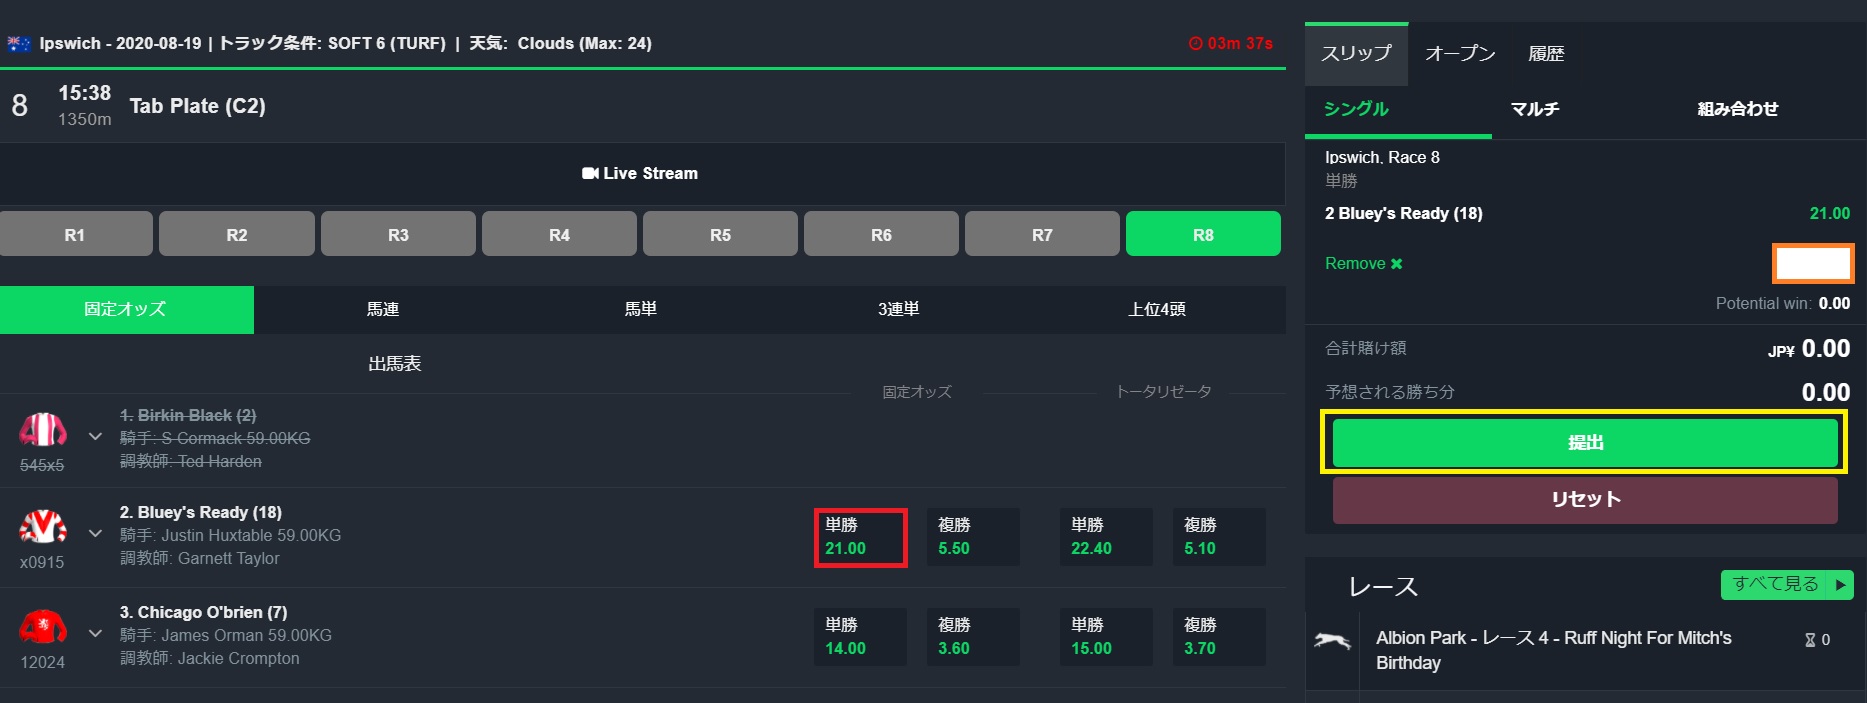Image resolution: width=1867 pixels, height=703 pixels.
Task: Select race R5 button
Action: point(720,235)
